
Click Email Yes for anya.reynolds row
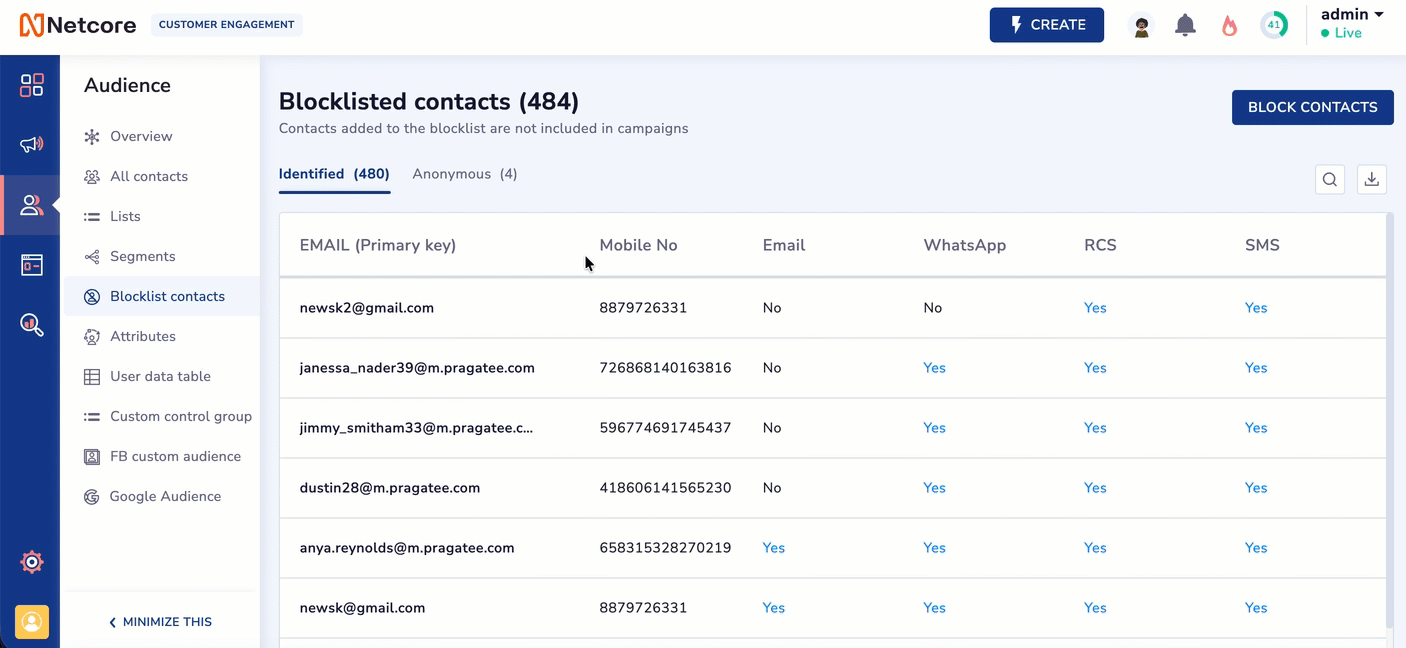(x=773, y=548)
